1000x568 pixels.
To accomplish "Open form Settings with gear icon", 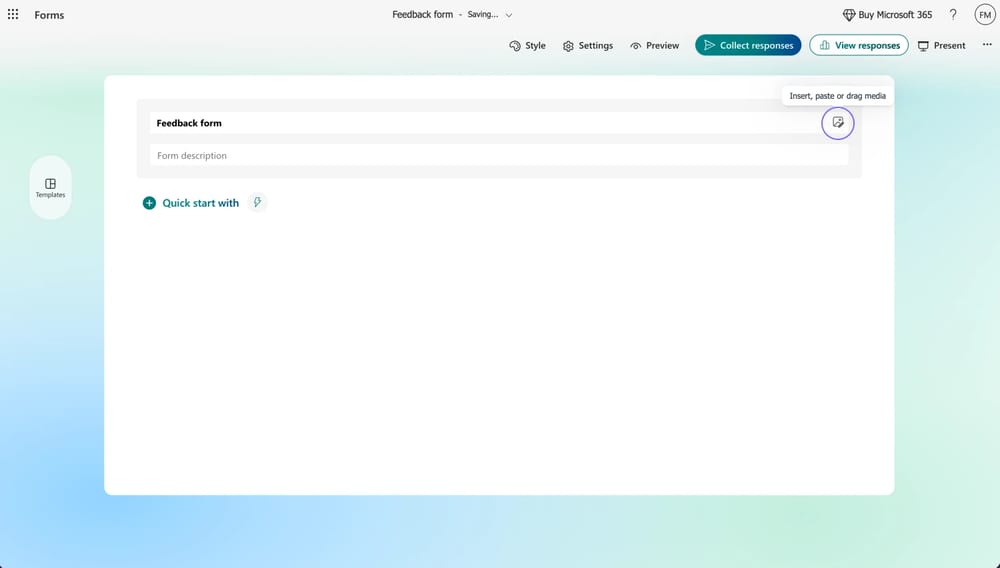I will (x=588, y=45).
